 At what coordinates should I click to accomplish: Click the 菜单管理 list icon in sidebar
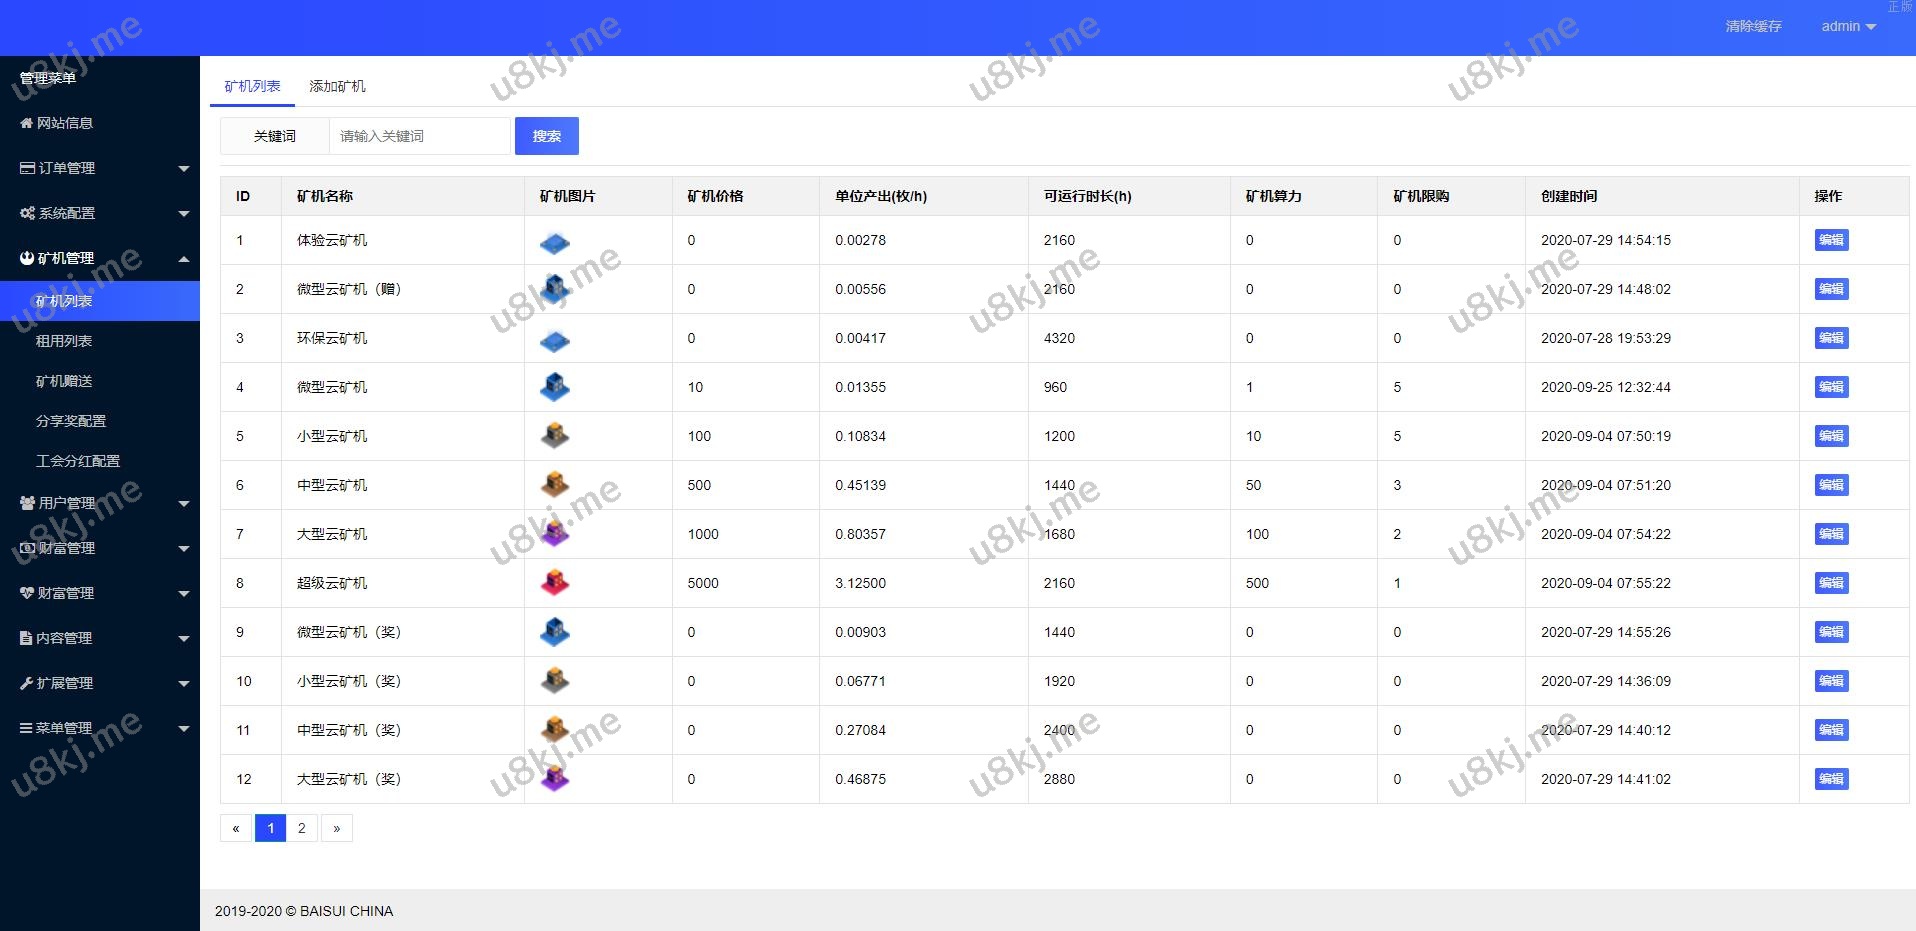[x=27, y=728]
